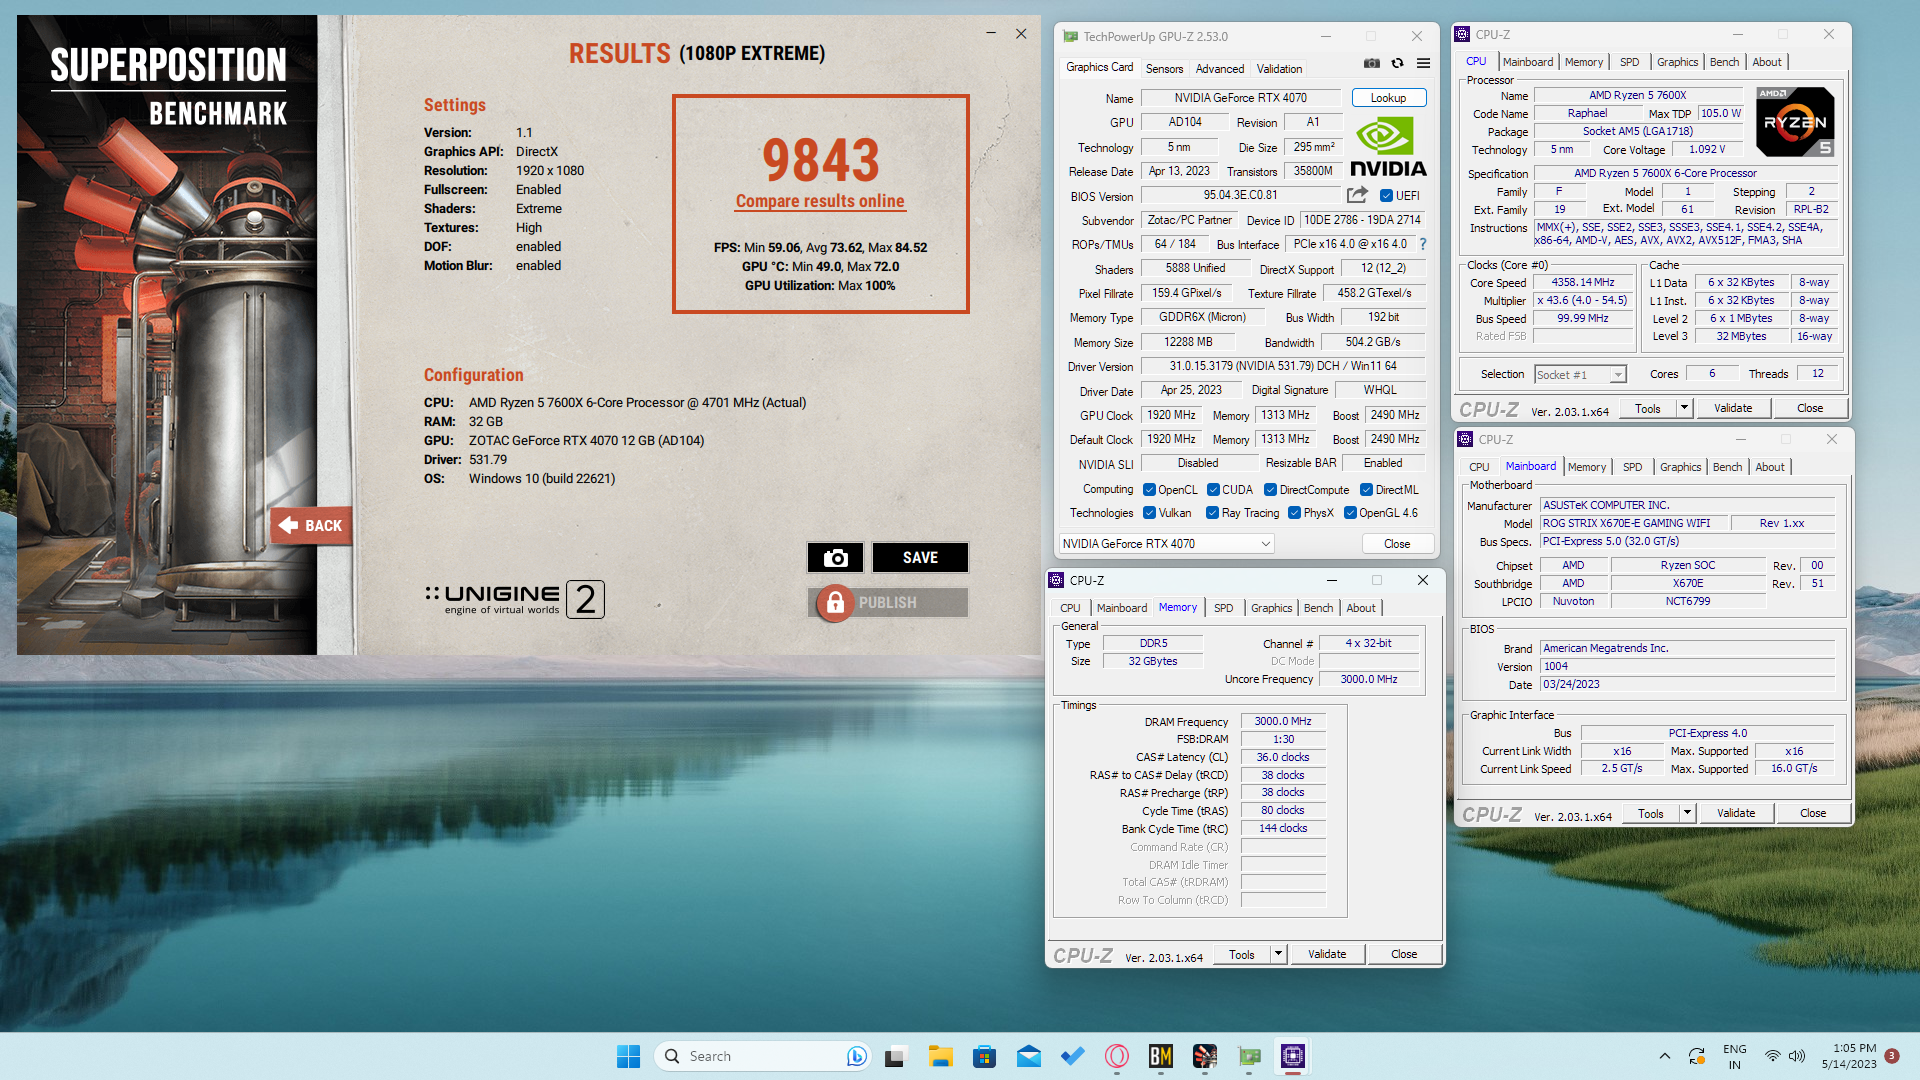Open the Opera browser taskbar icon

click(1116, 1056)
